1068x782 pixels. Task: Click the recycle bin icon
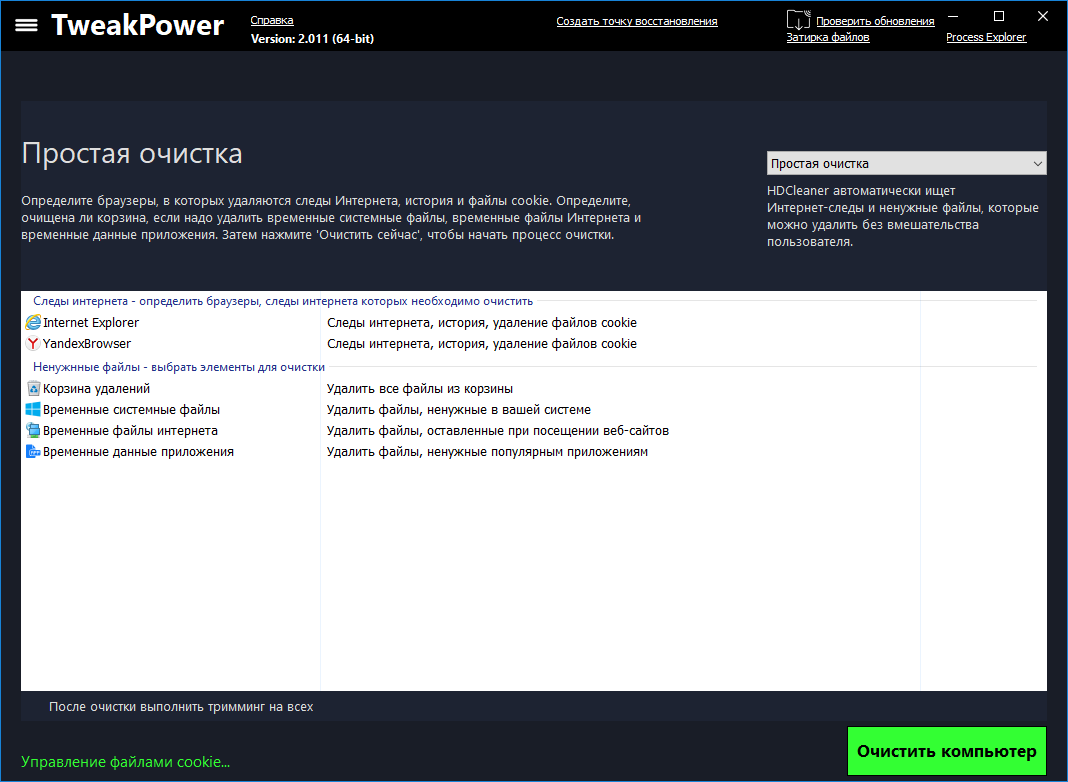click(x=33, y=388)
